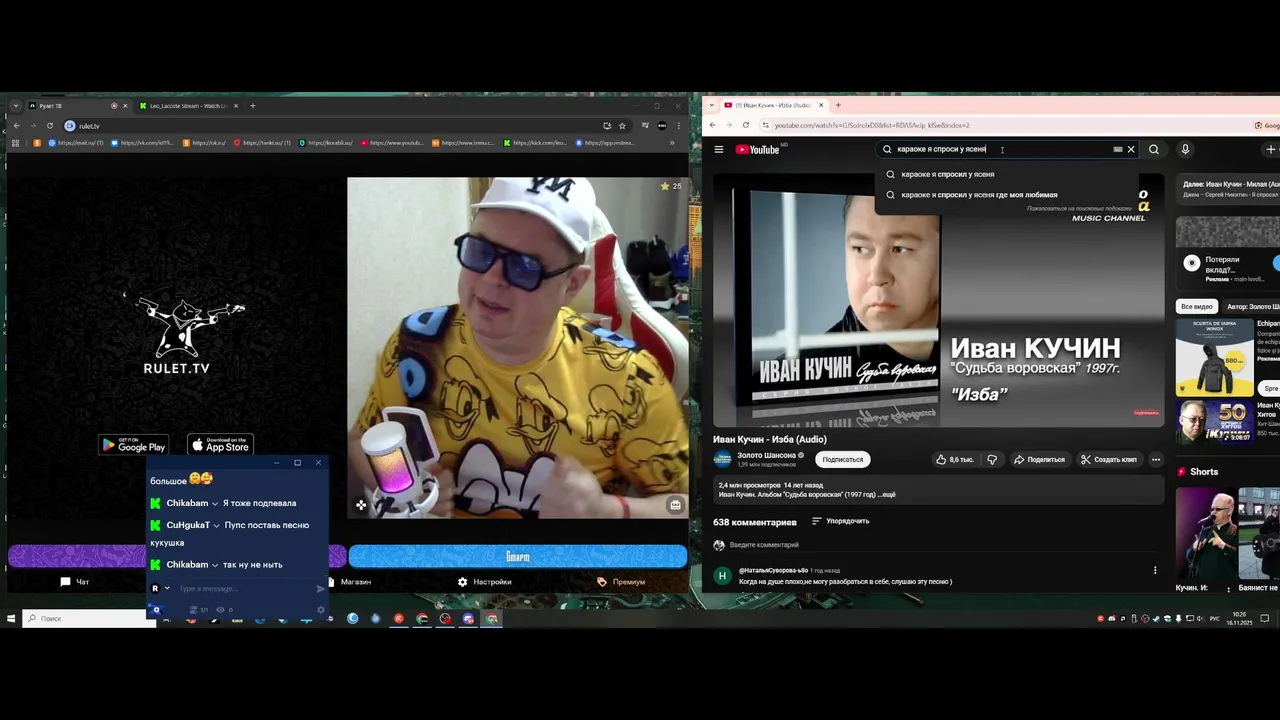This screenshot has width=1280, height=720.
Task: Open Иван Кучин 50 хитов thumbnail
Action: click(x=1214, y=421)
